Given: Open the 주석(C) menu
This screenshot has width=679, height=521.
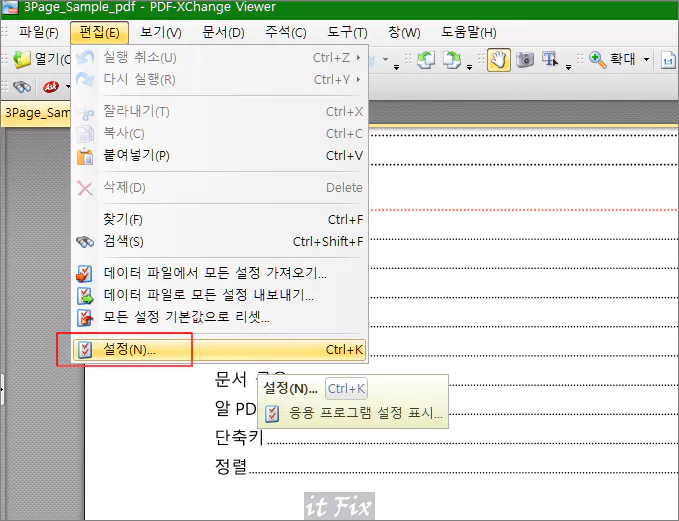Looking at the screenshot, I should (x=286, y=32).
